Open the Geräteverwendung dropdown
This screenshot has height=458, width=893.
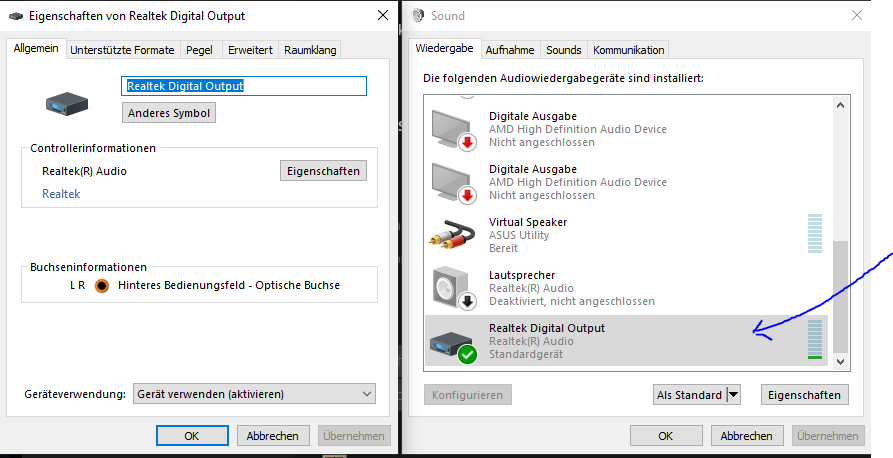pos(254,394)
